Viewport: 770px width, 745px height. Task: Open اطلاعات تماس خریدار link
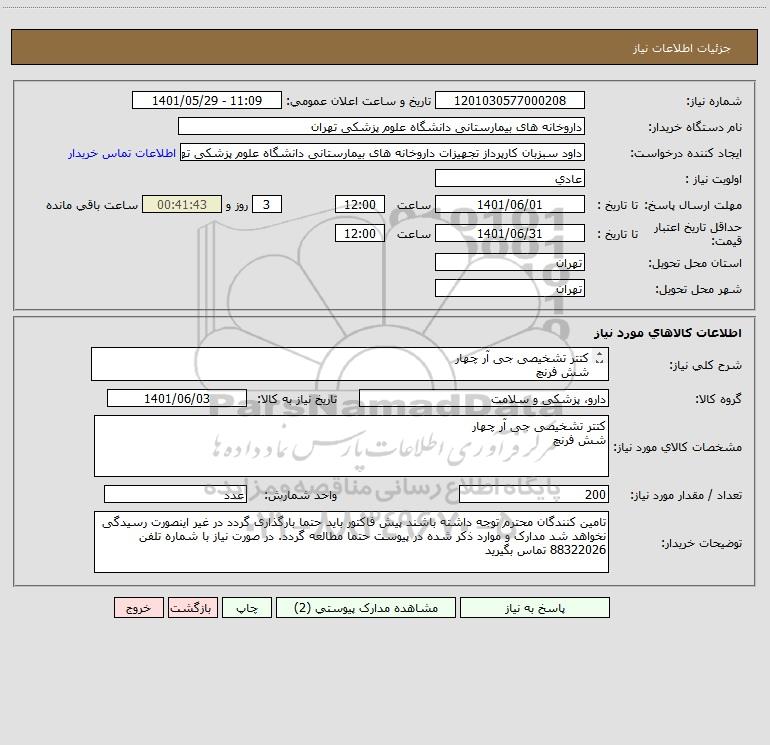tap(122, 153)
